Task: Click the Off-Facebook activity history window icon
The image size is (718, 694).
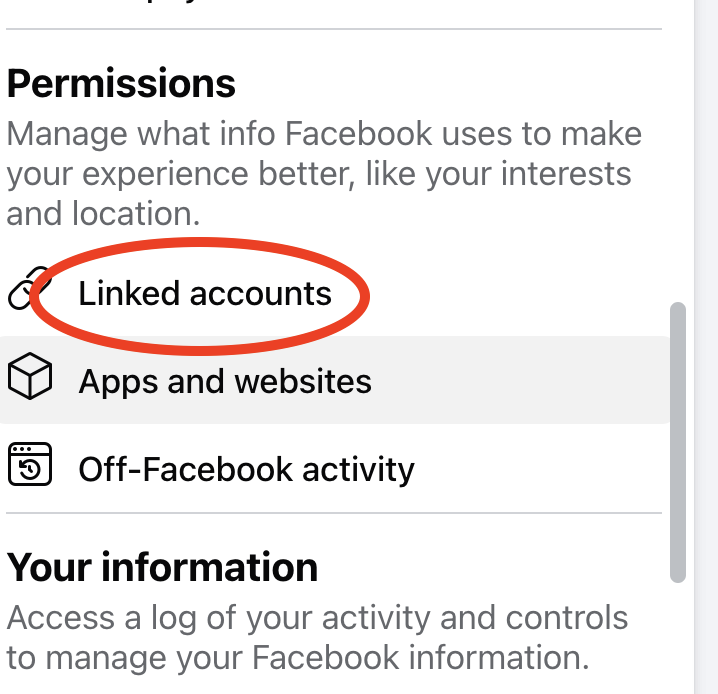Action: (29, 468)
